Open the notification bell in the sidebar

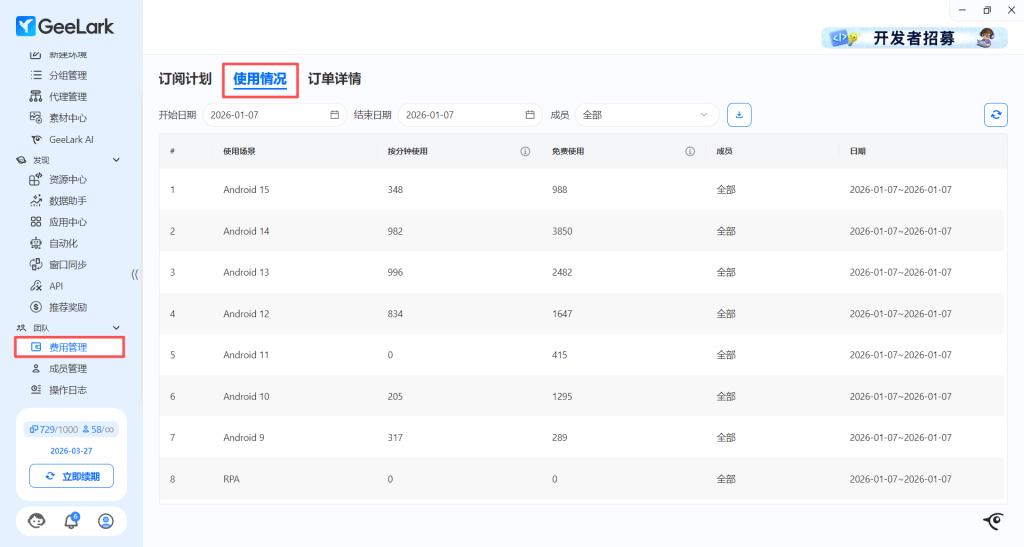(71, 521)
